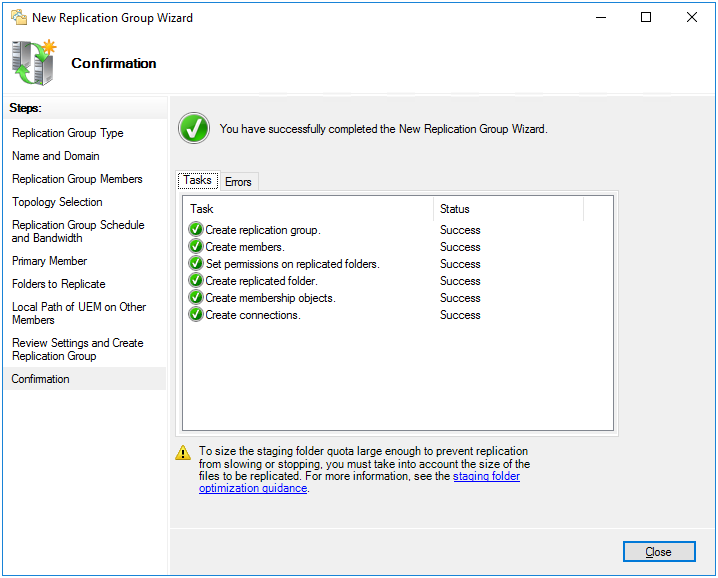The width and height of the screenshot is (718, 578).
Task: Click the checkmark next to Create membership objects
Action: click(196, 298)
